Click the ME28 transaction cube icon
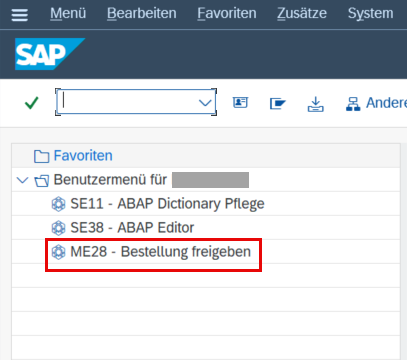The image size is (407, 360). 58,252
